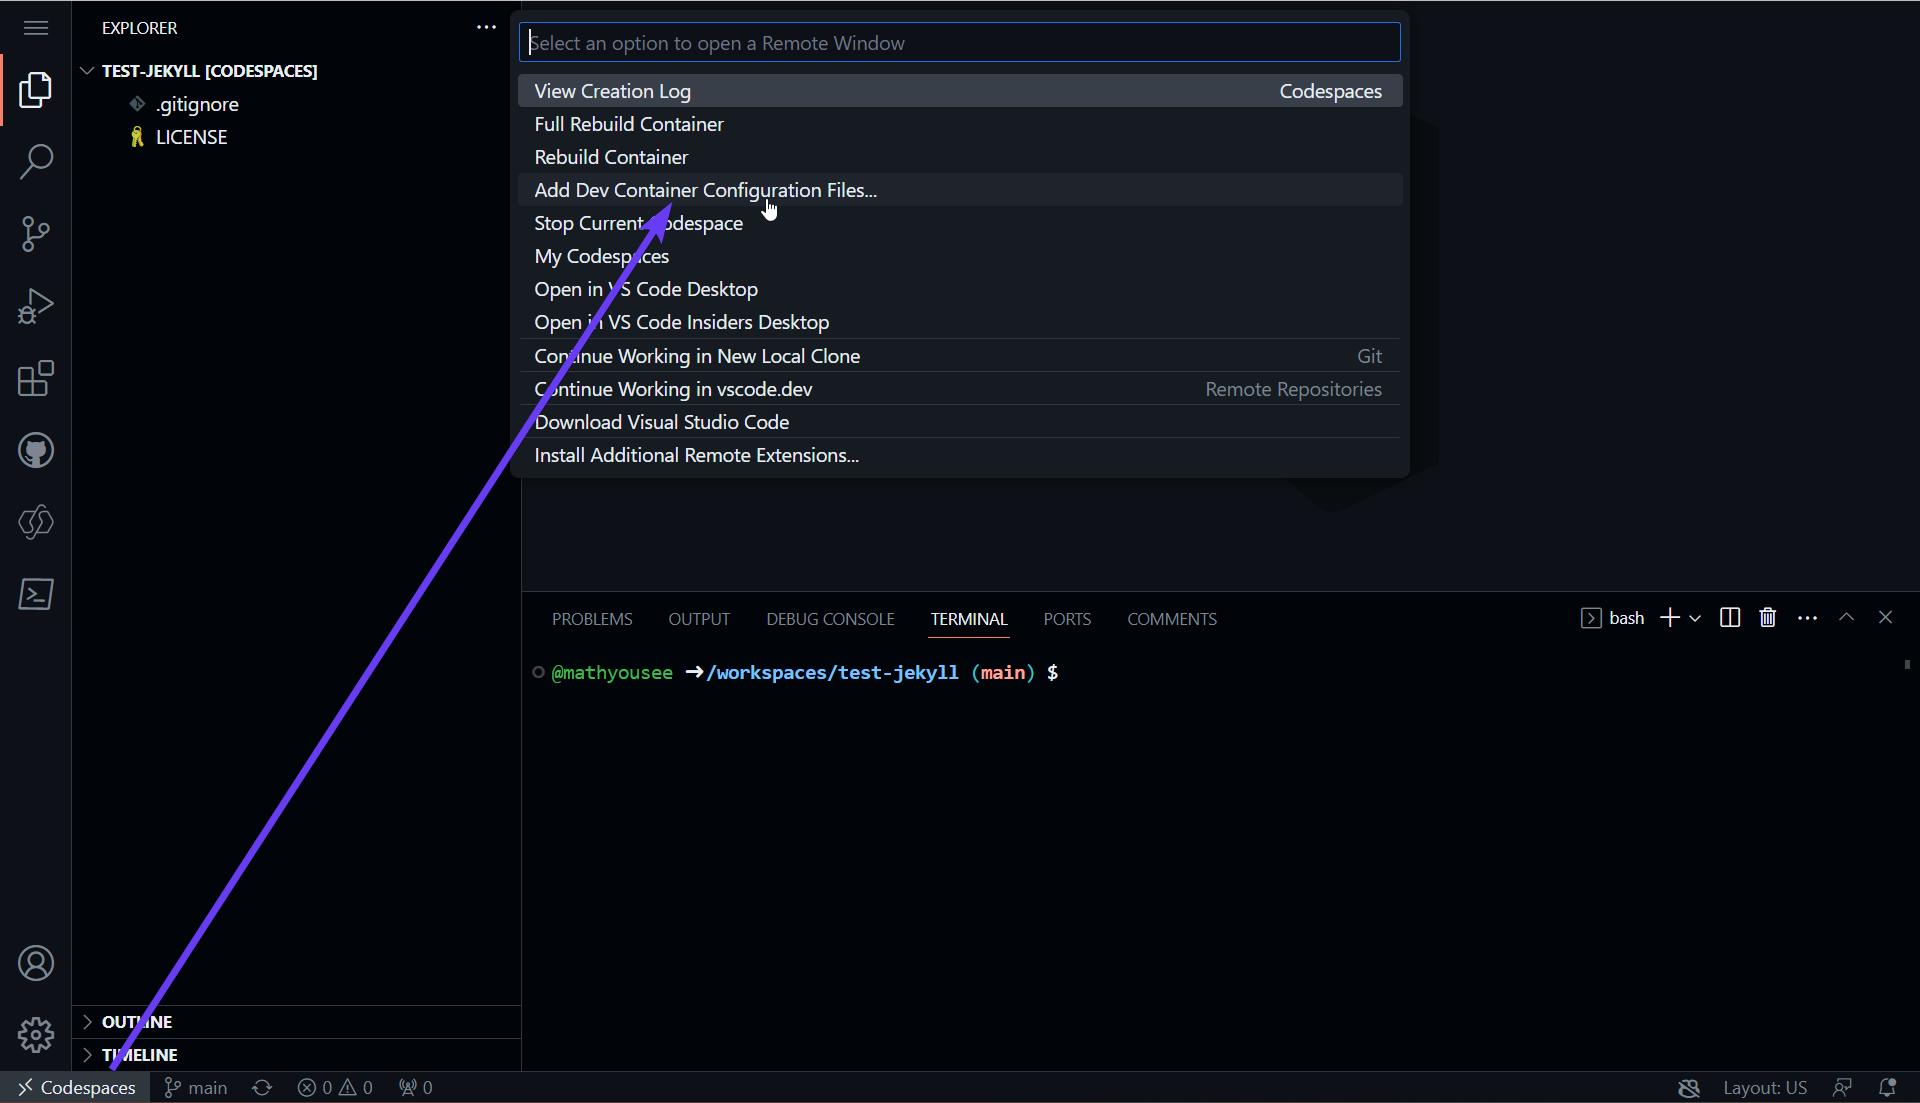Select the Source Control icon
Viewport: 1920px width, 1103px height.
pyautogui.click(x=36, y=233)
